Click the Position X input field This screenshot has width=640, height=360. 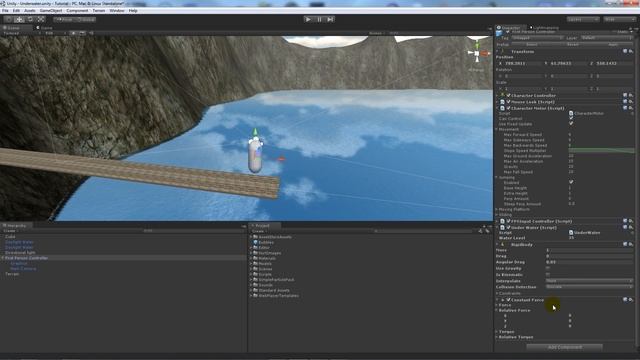coord(523,63)
